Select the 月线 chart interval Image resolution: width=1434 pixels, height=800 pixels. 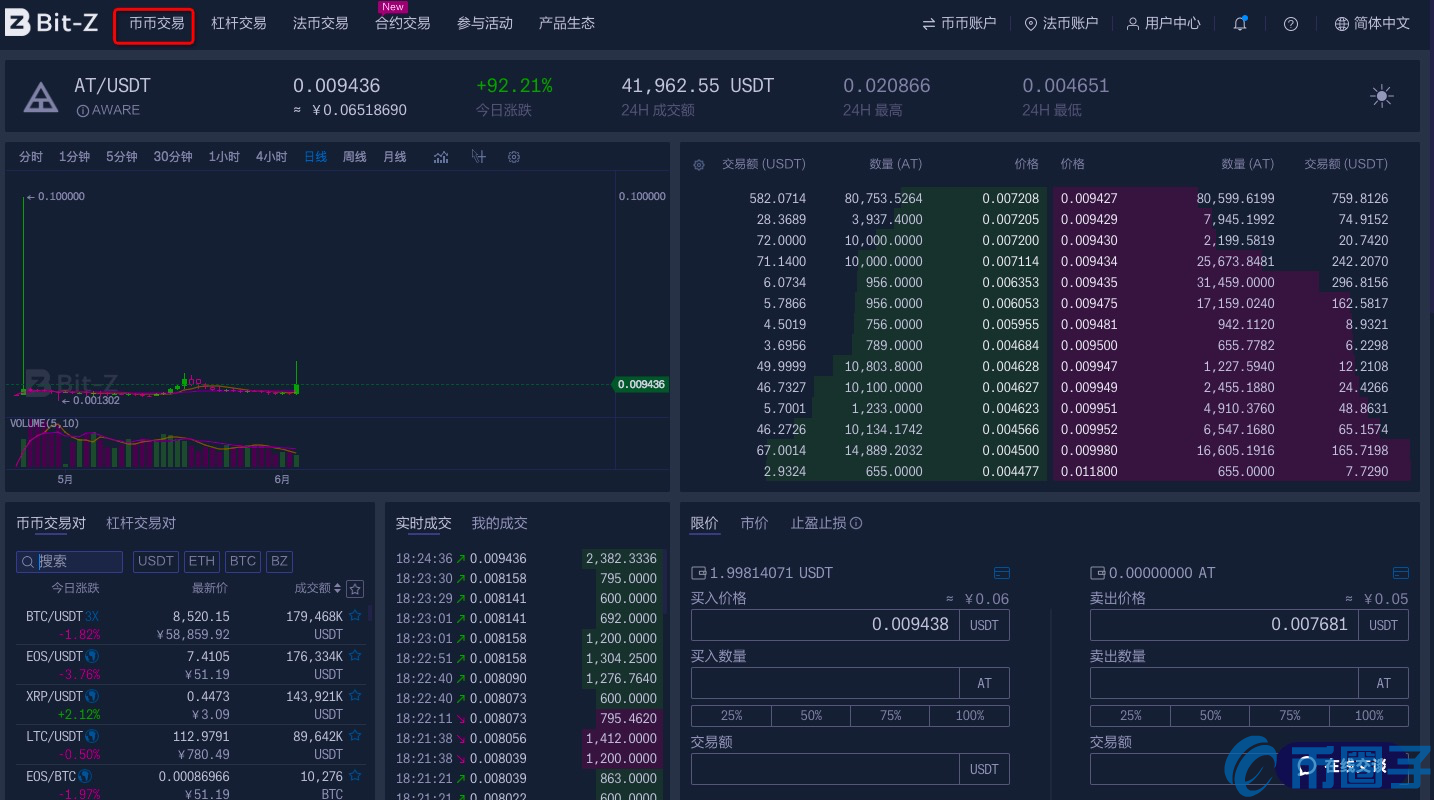click(395, 157)
